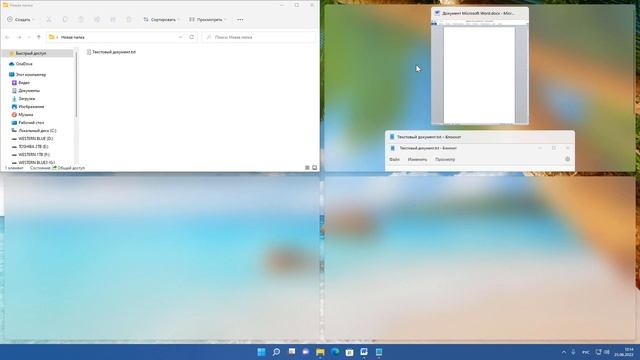
Task: Open the three-dots See more menu in Explorer
Action: (x=240, y=20)
